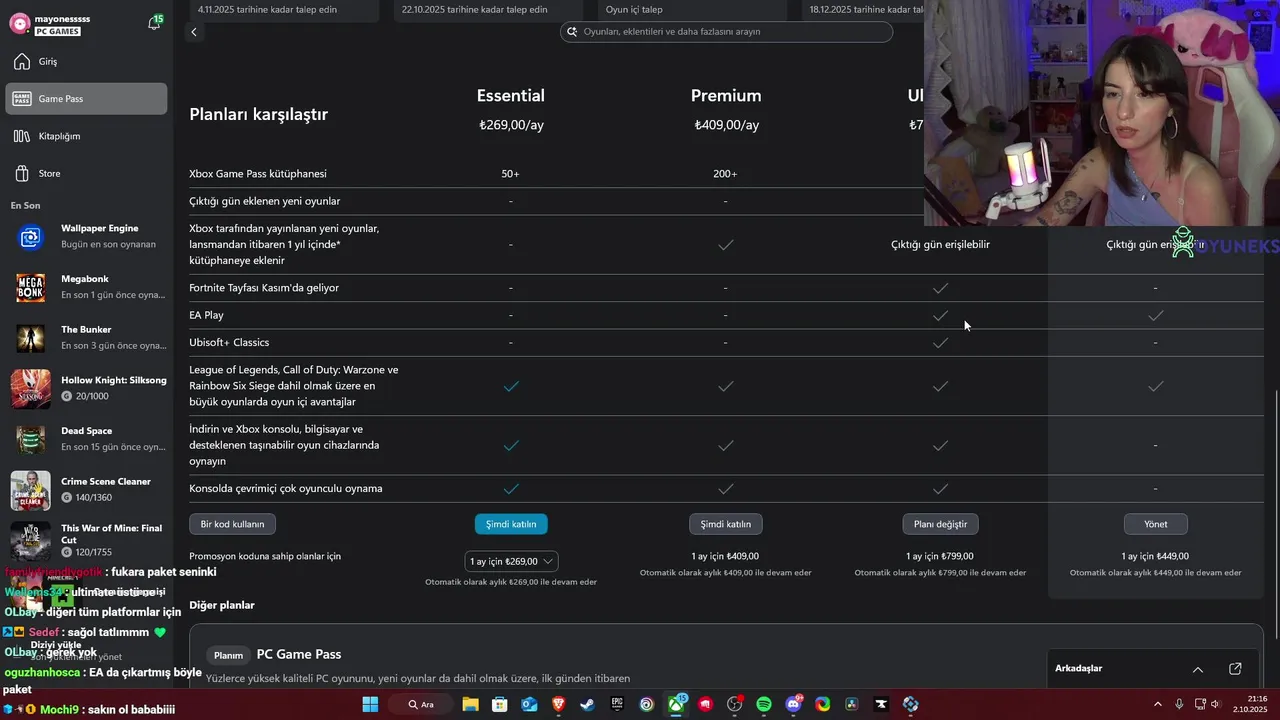Screen dimensions: 1280x720
Task: Click the microphone tray icon
Action: click(1179, 704)
